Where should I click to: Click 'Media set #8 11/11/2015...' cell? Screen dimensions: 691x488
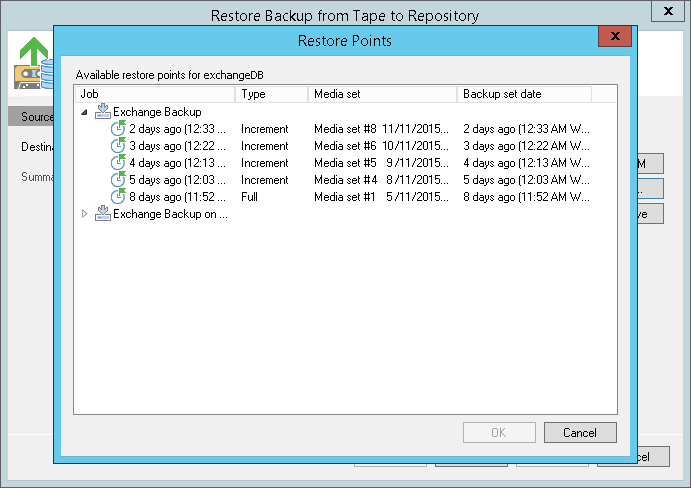click(381, 129)
